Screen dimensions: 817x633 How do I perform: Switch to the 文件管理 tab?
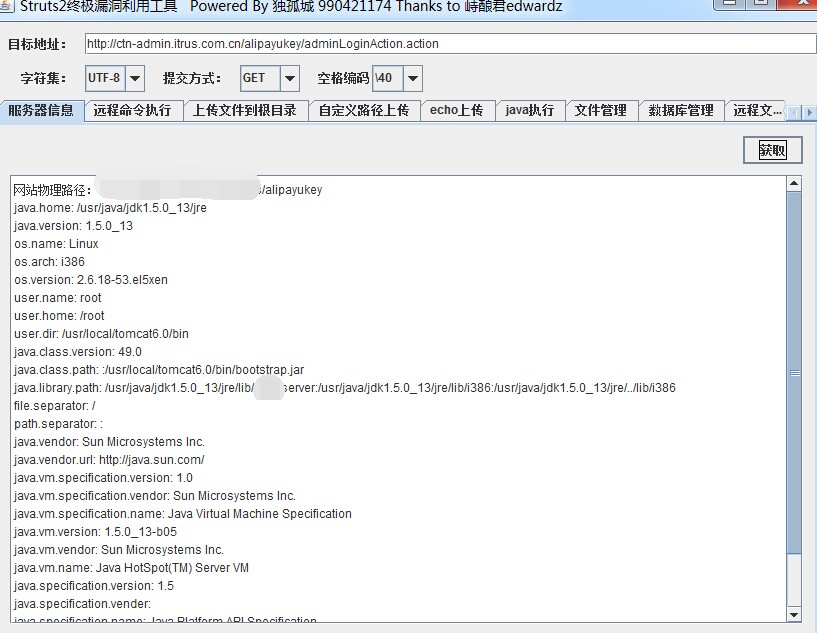tap(601, 110)
